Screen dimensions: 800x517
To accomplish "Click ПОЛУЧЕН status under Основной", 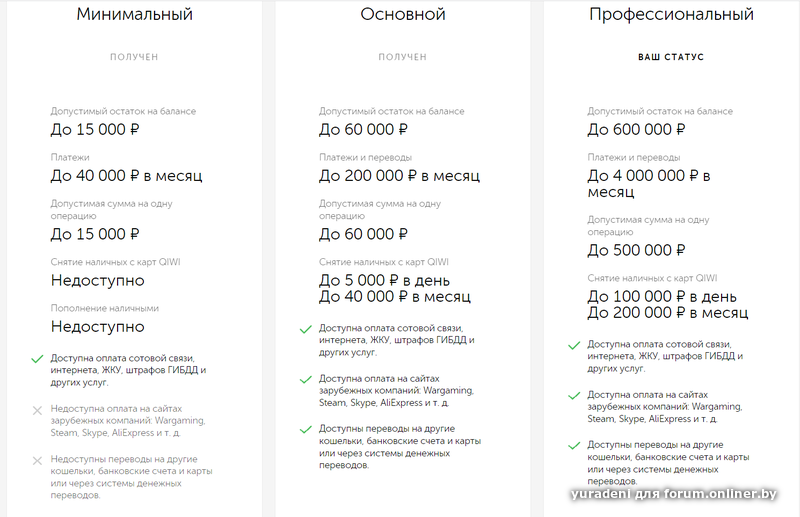I will tap(403, 57).
